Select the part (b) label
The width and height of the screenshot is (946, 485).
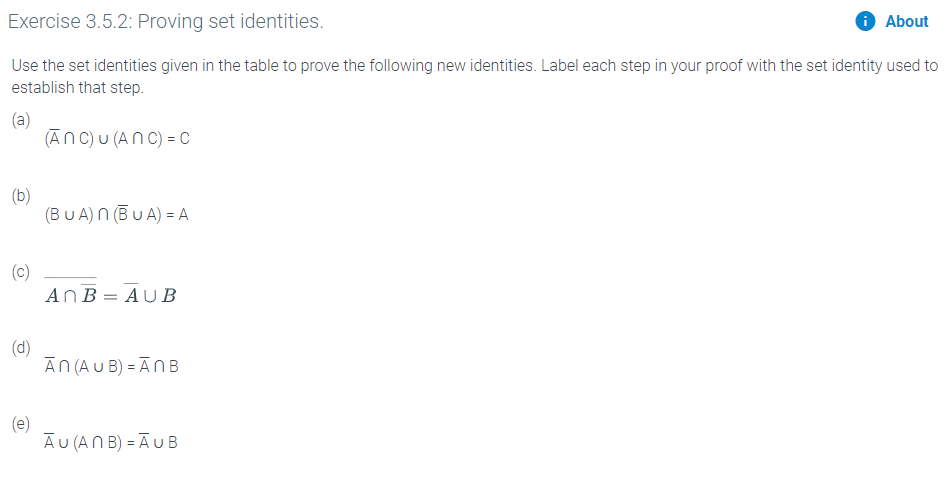point(21,195)
